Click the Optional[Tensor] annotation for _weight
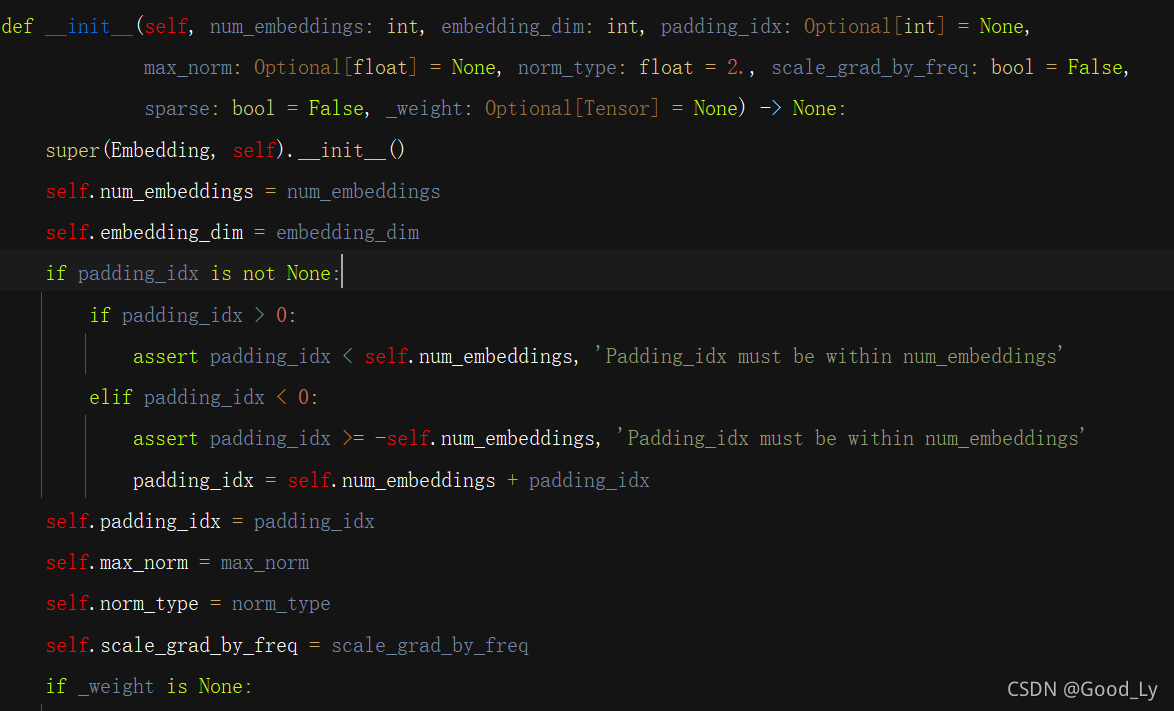 571,108
